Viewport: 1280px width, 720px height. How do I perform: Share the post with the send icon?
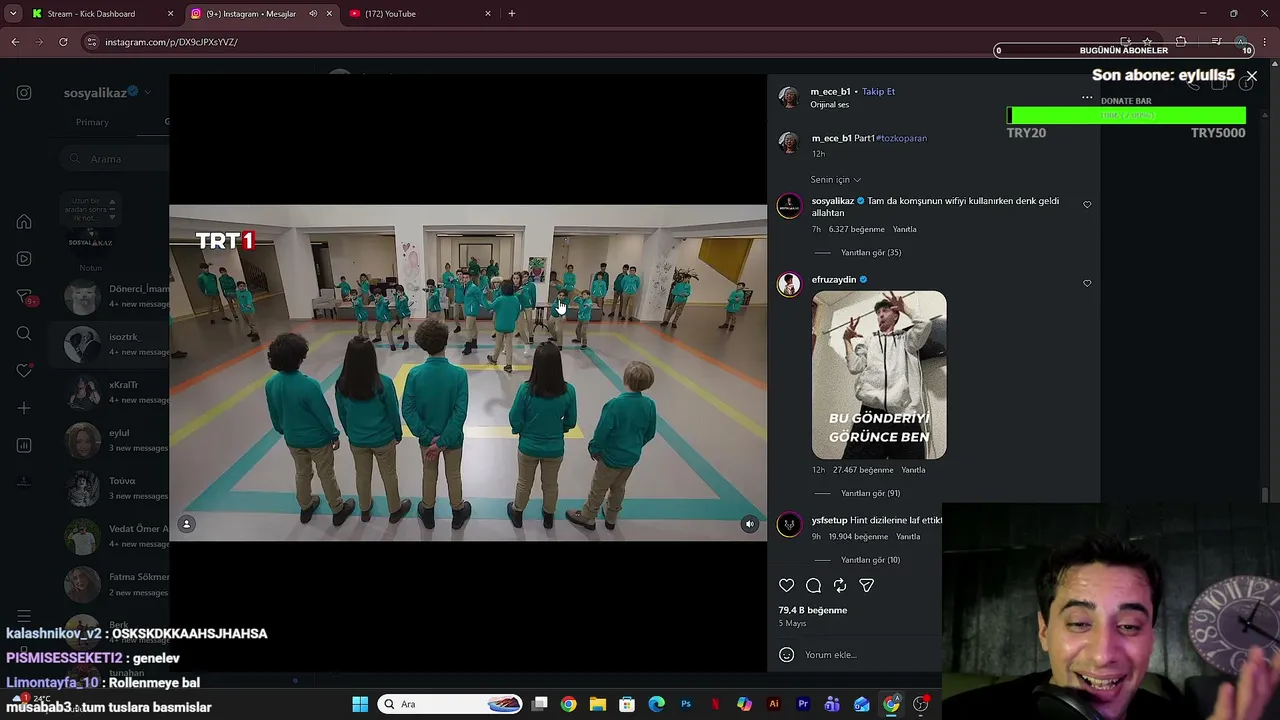(867, 586)
